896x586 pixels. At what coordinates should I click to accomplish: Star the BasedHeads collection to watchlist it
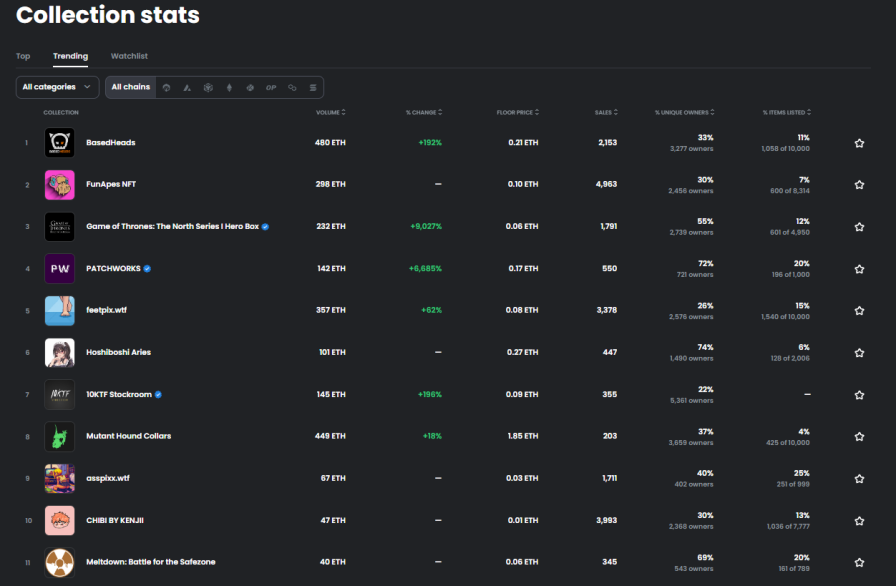pyautogui.click(x=859, y=142)
